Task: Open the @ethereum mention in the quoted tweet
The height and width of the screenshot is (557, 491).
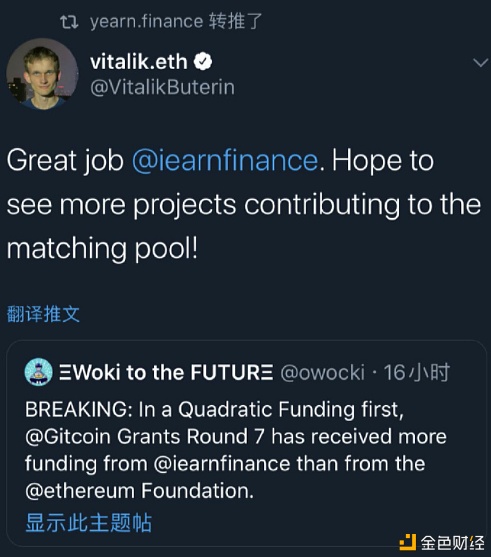Action: [x=80, y=491]
